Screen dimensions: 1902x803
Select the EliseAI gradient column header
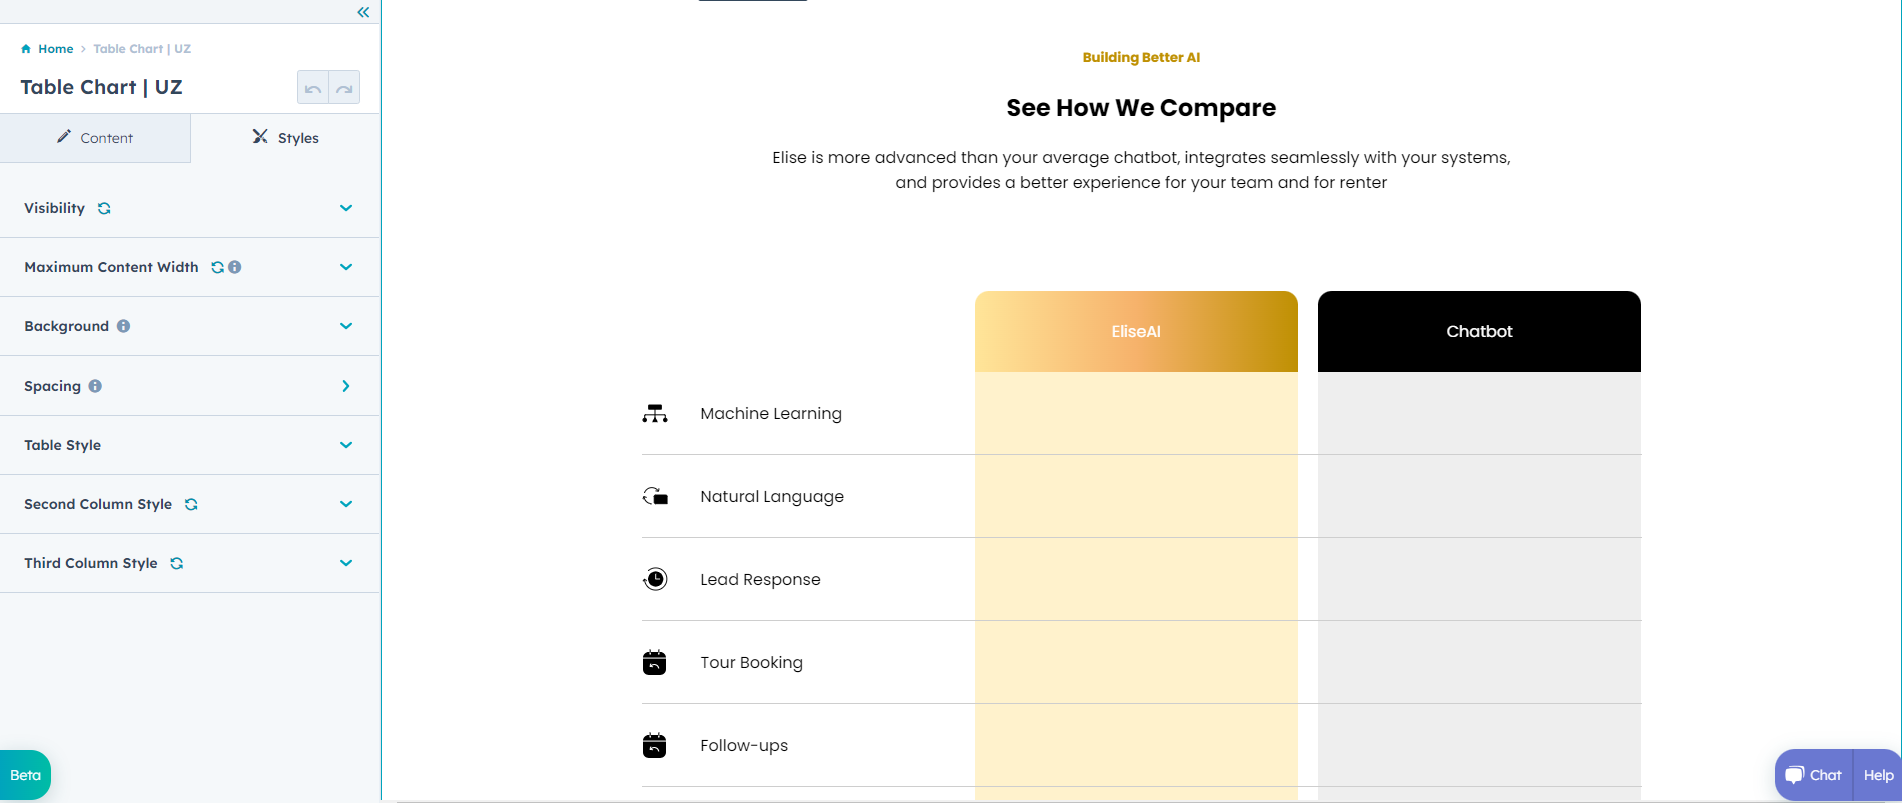(1136, 332)
